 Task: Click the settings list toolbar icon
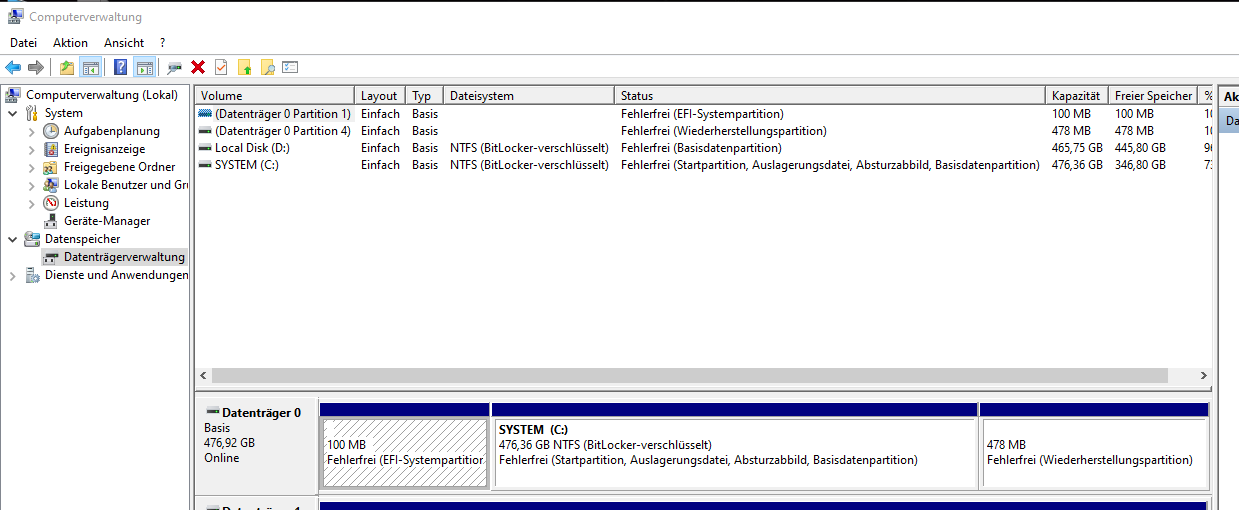click(290, 67)
